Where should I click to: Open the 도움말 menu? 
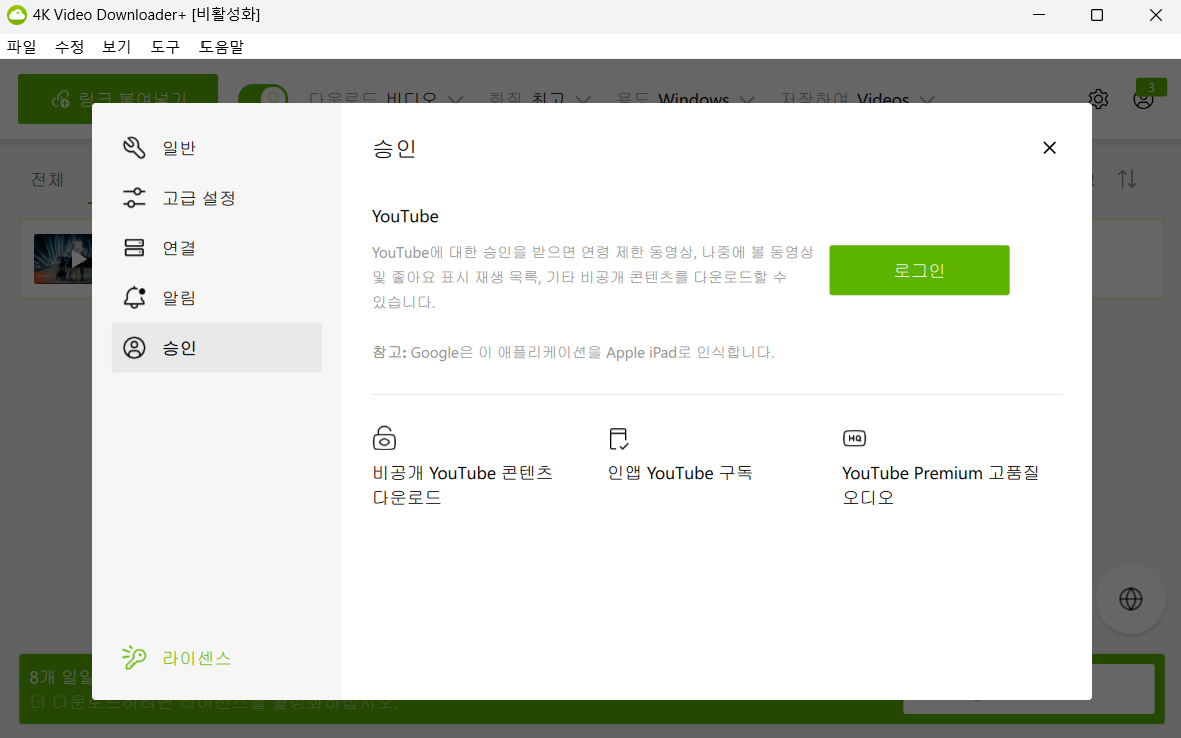[221, 47]
